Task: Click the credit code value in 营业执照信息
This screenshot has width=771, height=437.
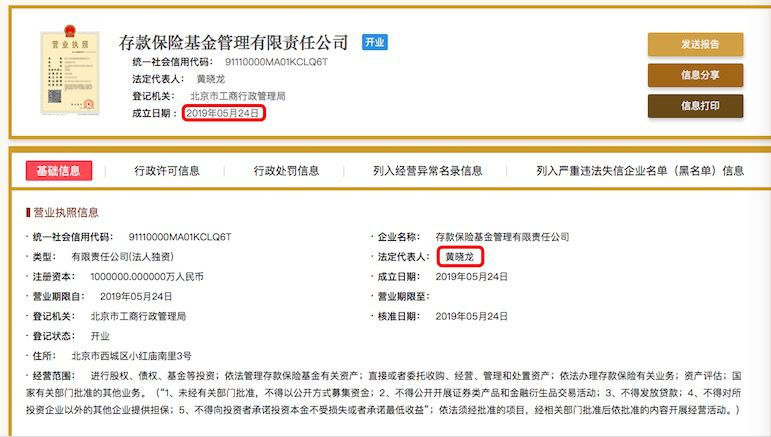Action: point(180,237)
